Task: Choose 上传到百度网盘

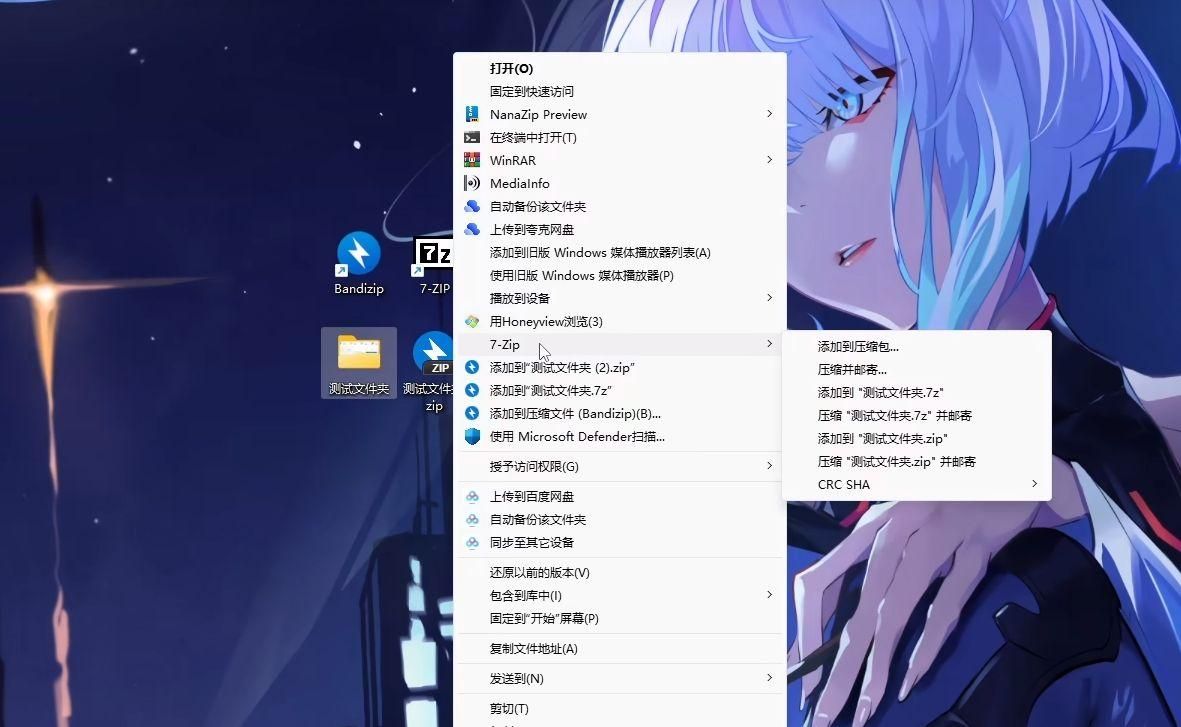Action: click(620, 496)
